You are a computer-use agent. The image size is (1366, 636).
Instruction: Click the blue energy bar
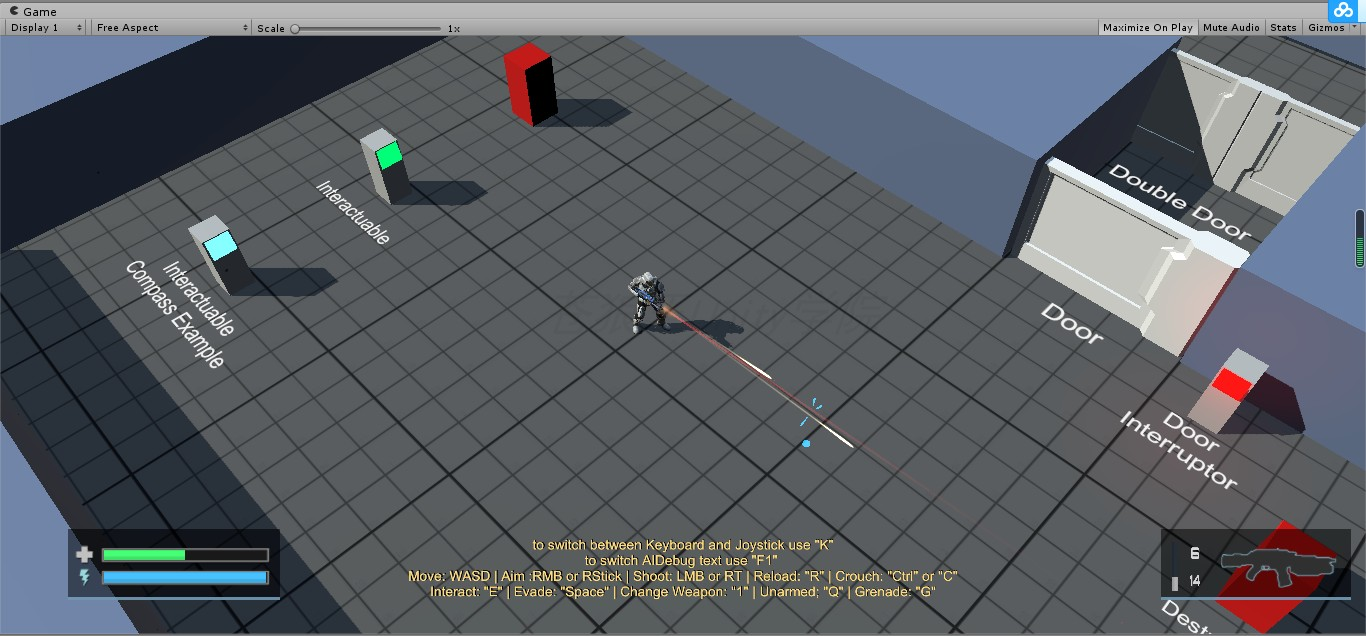tap(185, 577)
